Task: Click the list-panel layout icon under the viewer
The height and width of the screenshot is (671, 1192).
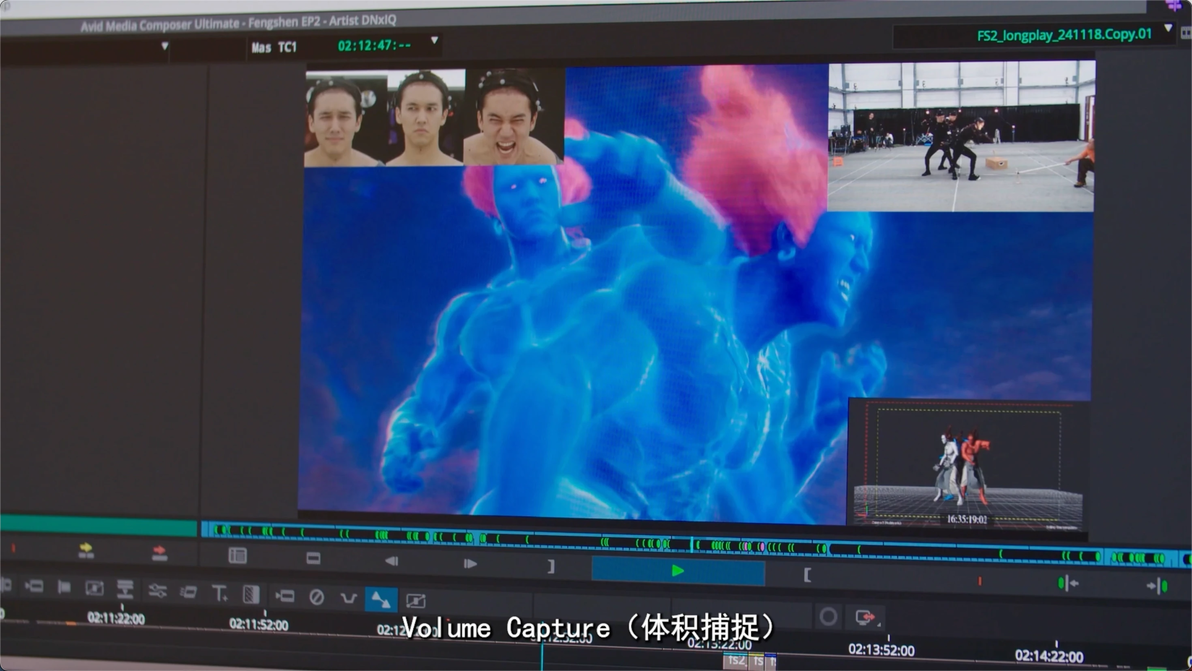Action: tap(237, 555)
